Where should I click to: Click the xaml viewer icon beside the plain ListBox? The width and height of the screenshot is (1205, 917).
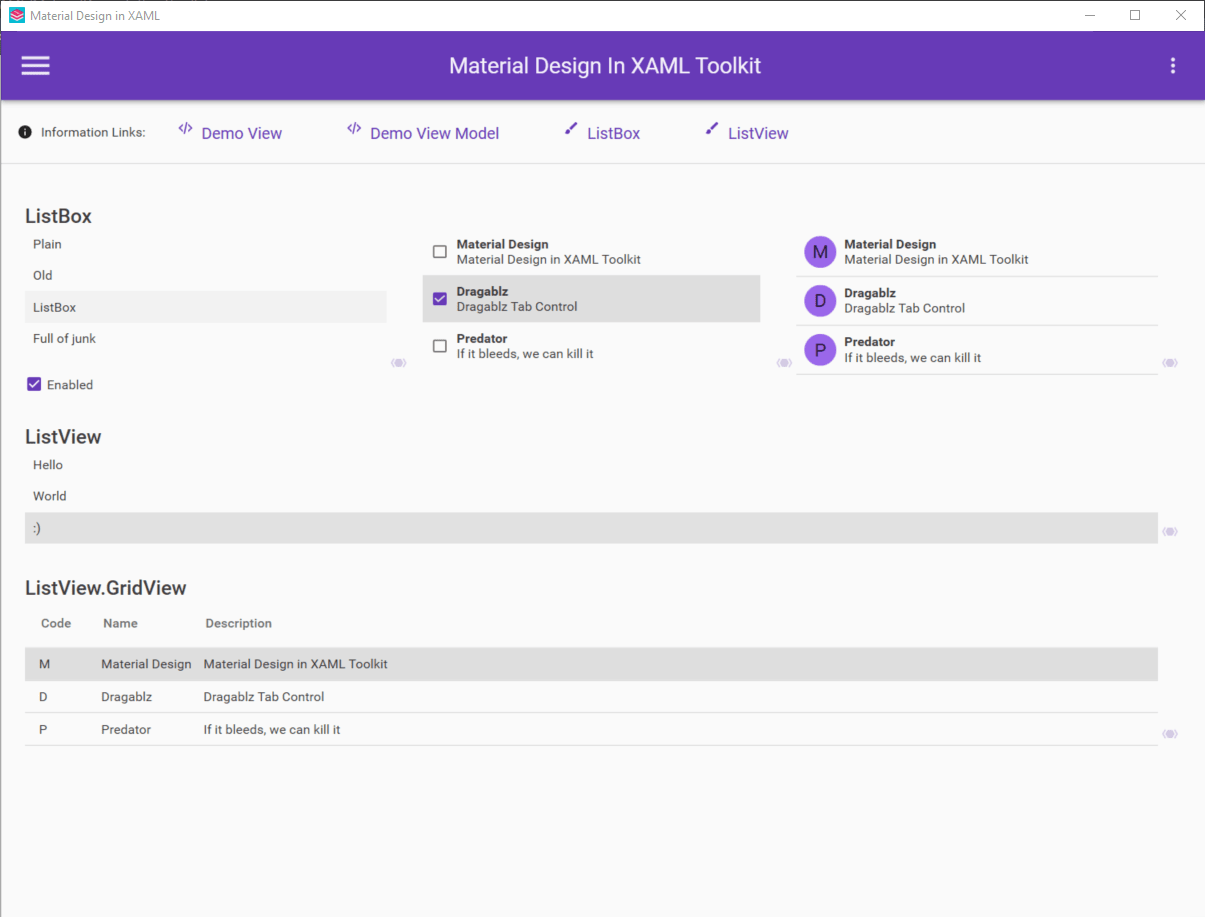(x=398, y=363)
